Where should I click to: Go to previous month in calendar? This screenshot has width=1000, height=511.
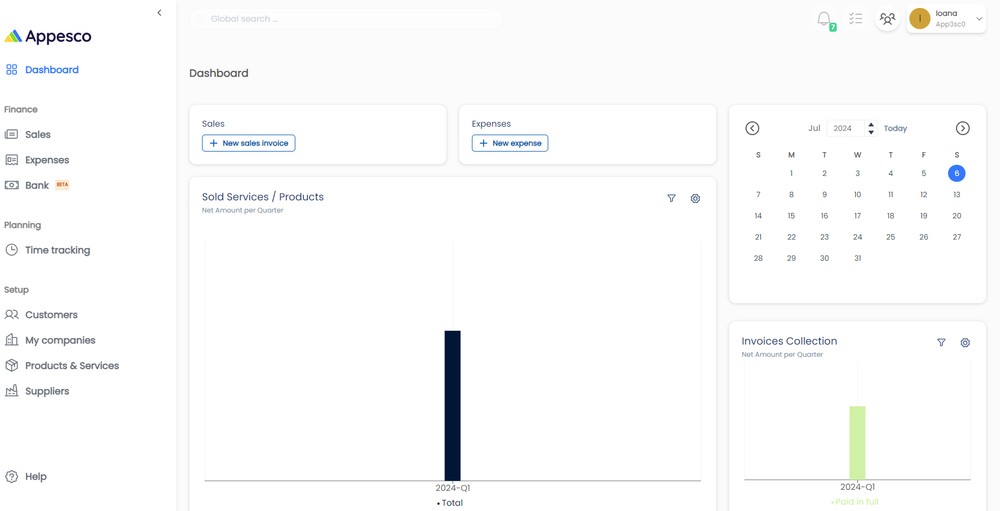[x=753, y=128]
